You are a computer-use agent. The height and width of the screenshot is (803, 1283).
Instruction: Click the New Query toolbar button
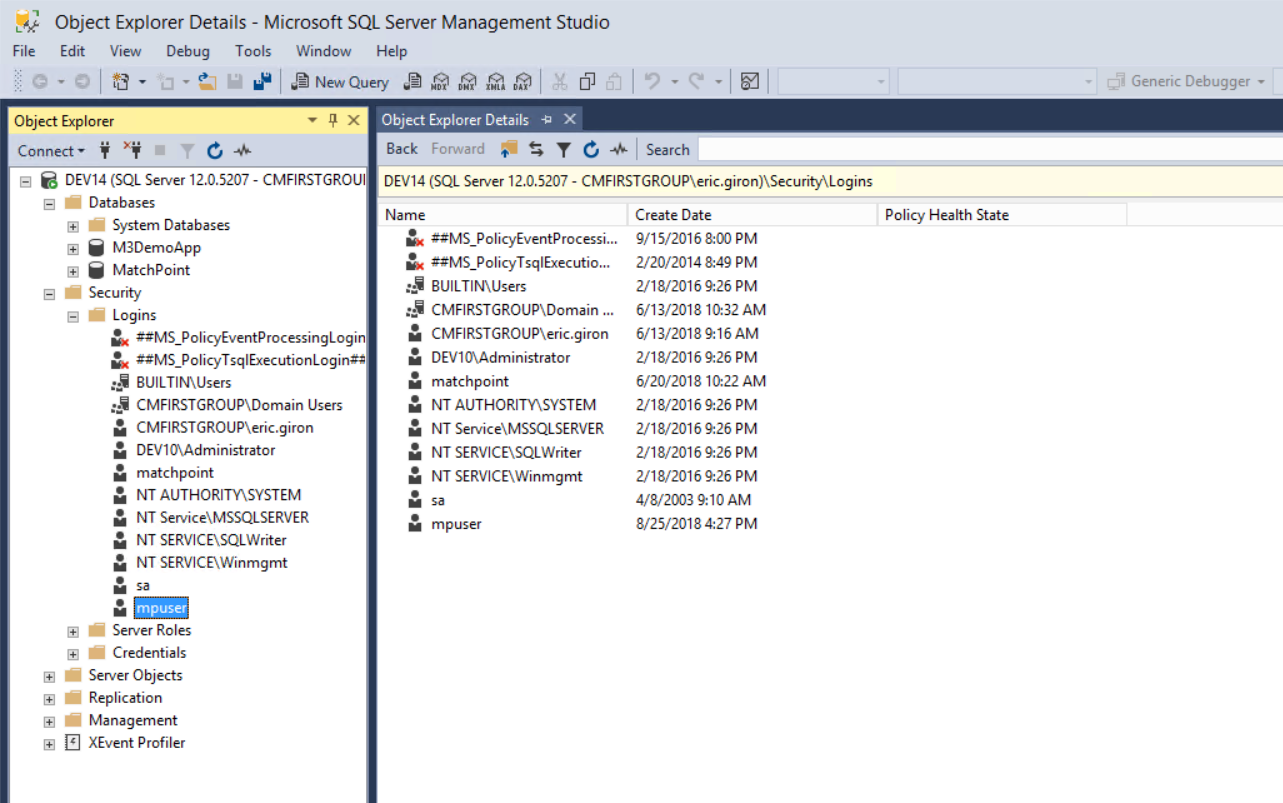(339, 82)
